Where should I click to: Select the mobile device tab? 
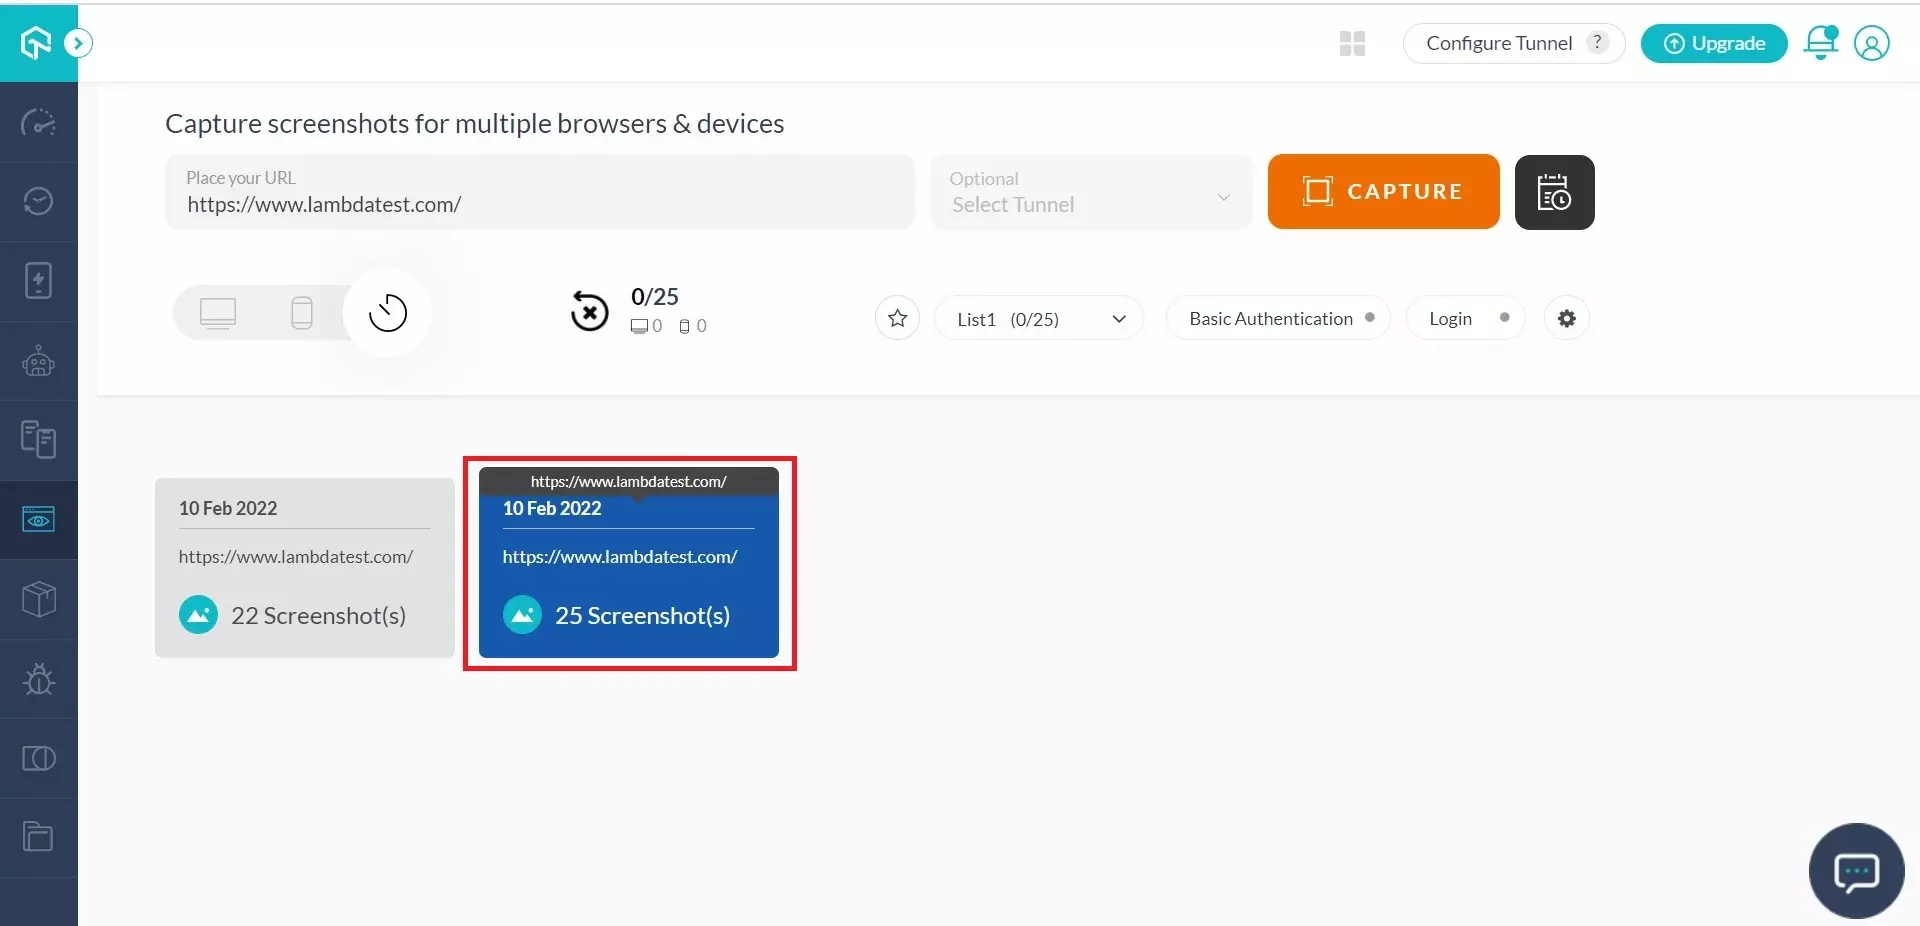coord(301,313)
